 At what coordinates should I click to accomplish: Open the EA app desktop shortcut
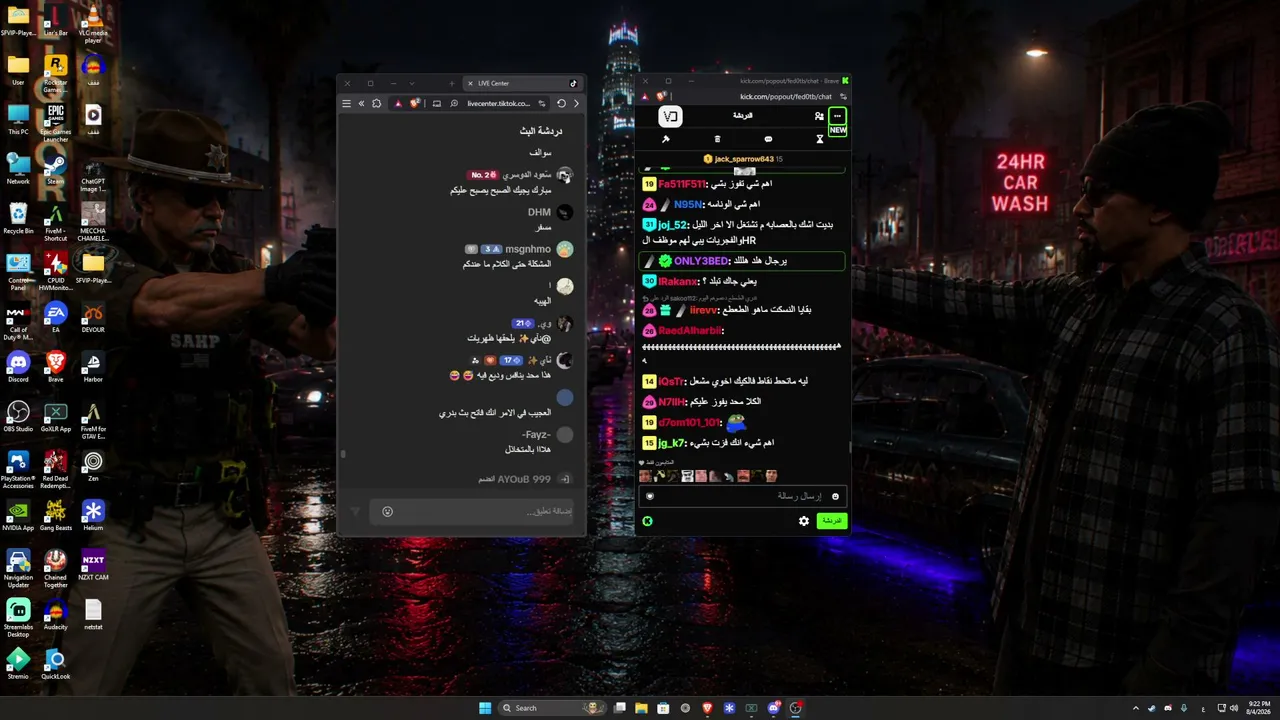point(56,317)
